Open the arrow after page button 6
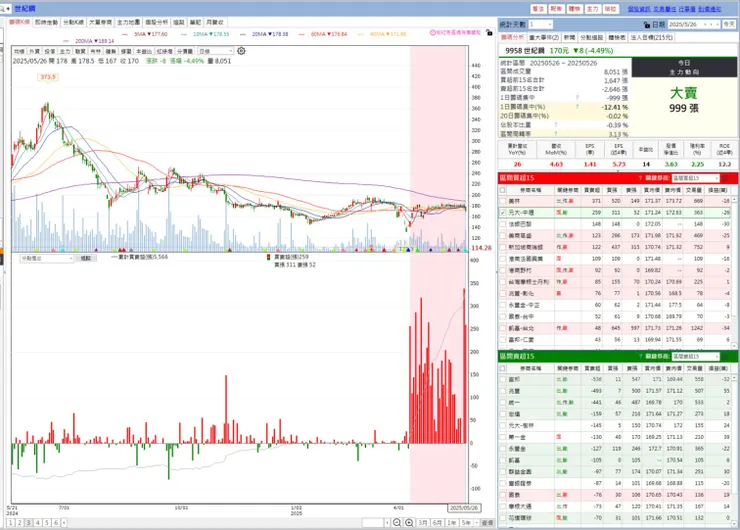Image resolution: width=740 pixels, height=530 pixels. coord(64,522)
